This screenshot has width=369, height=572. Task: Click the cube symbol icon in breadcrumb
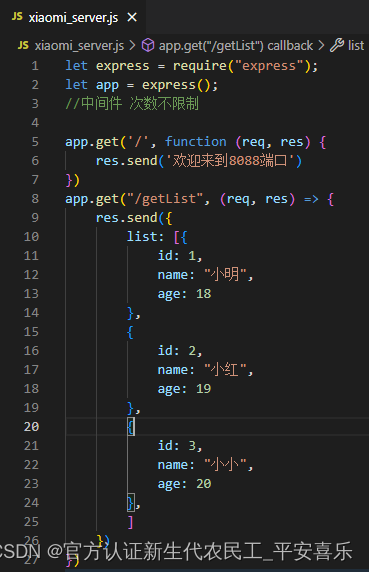tap(148, 45)
